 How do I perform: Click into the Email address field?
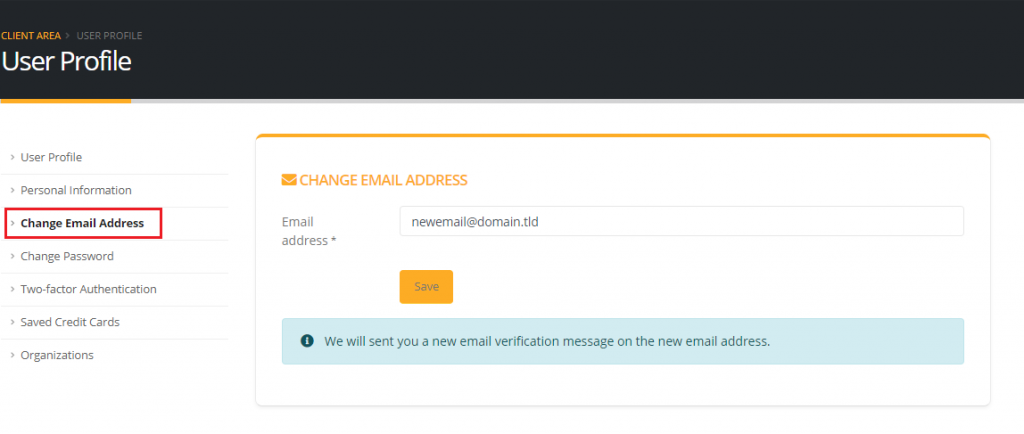[680, 221]
